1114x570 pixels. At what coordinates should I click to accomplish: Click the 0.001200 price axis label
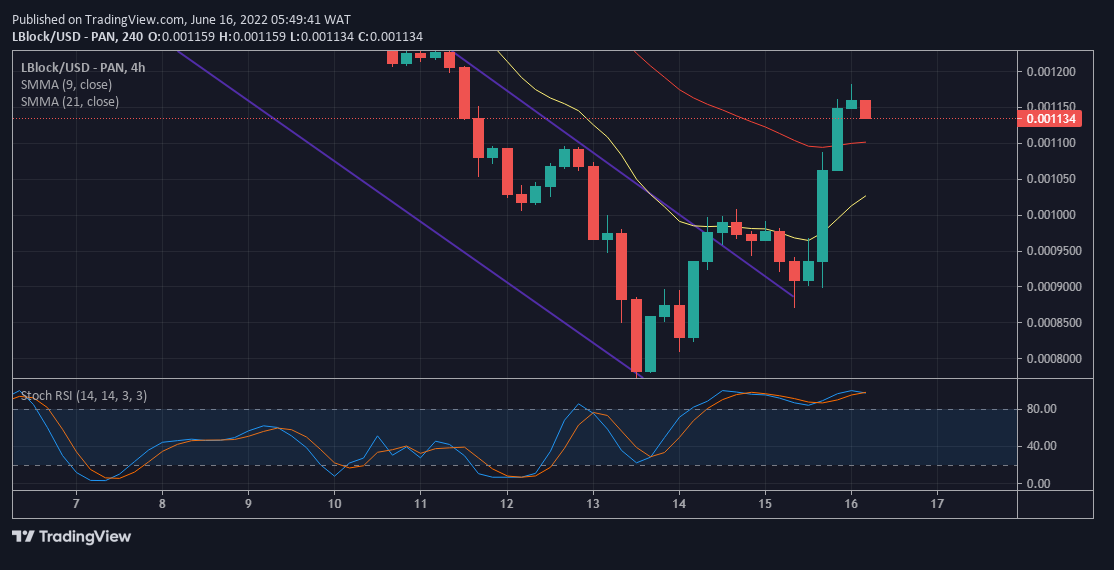point(1050,72)
